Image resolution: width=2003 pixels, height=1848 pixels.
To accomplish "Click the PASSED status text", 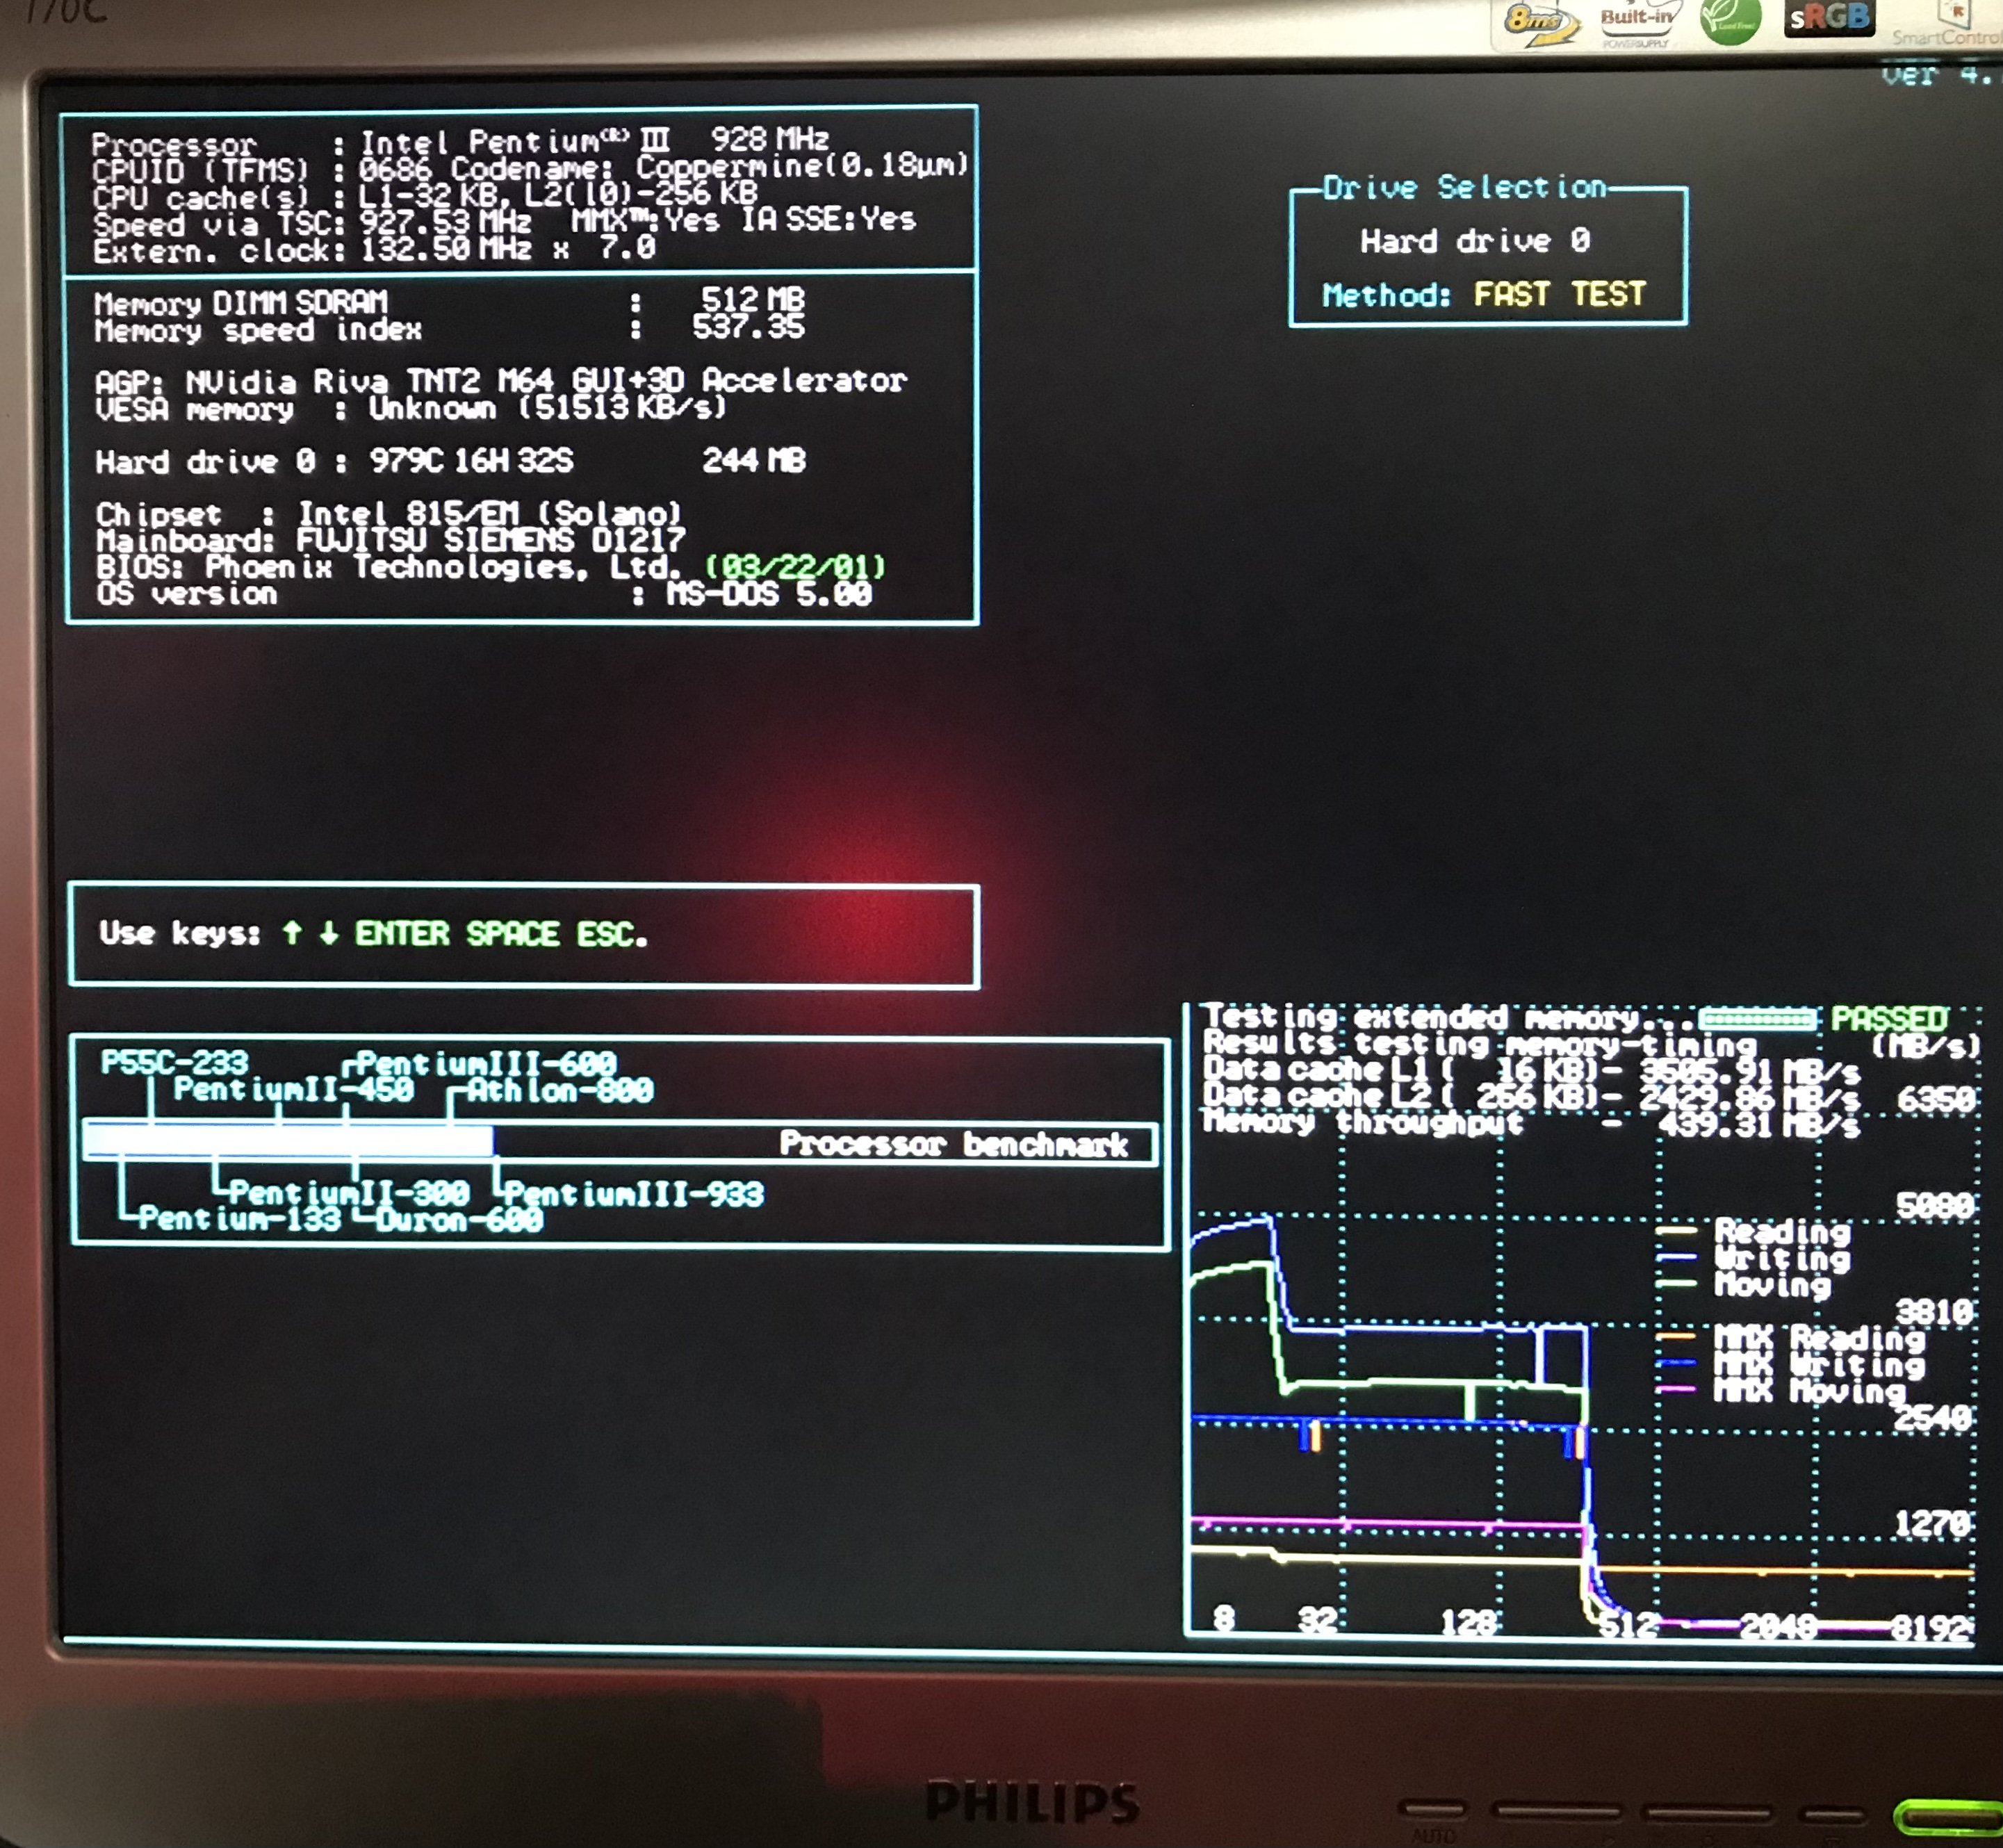I will pos(1888,1019).
